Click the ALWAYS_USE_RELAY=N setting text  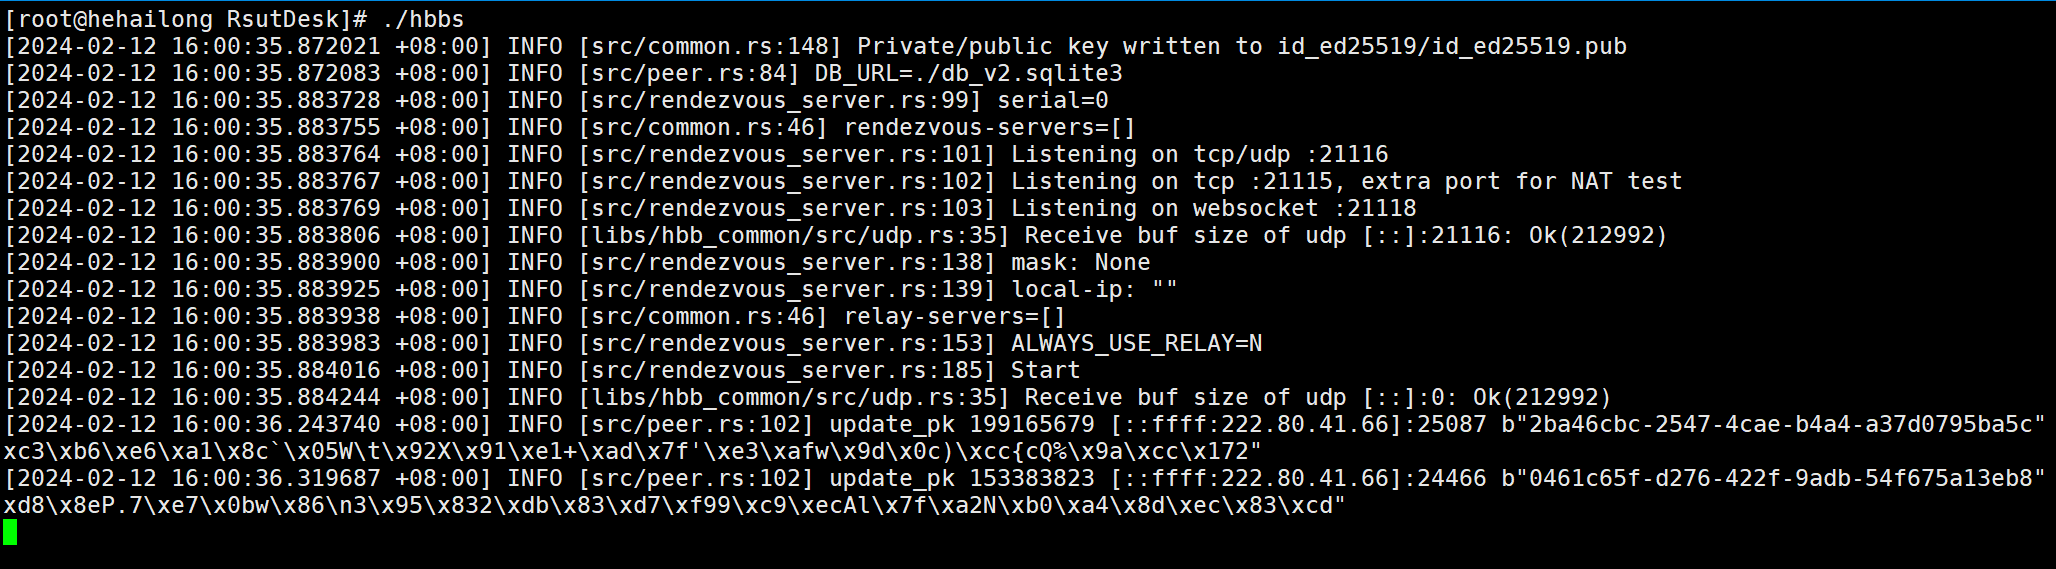point(1136,343)
